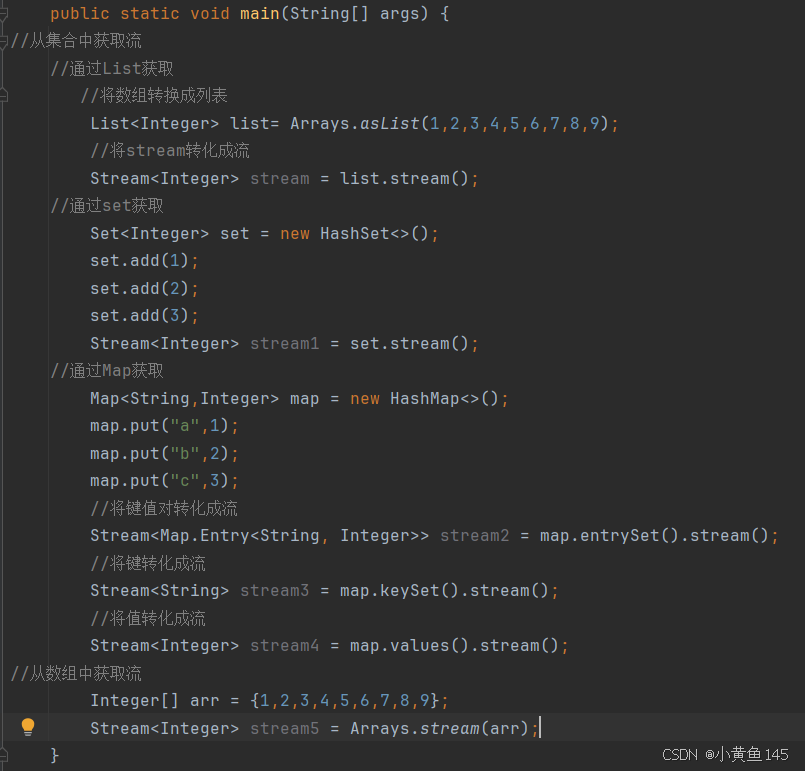Place cursor after Arrays.stream(arr) semicolon

(x=540, y=728)
